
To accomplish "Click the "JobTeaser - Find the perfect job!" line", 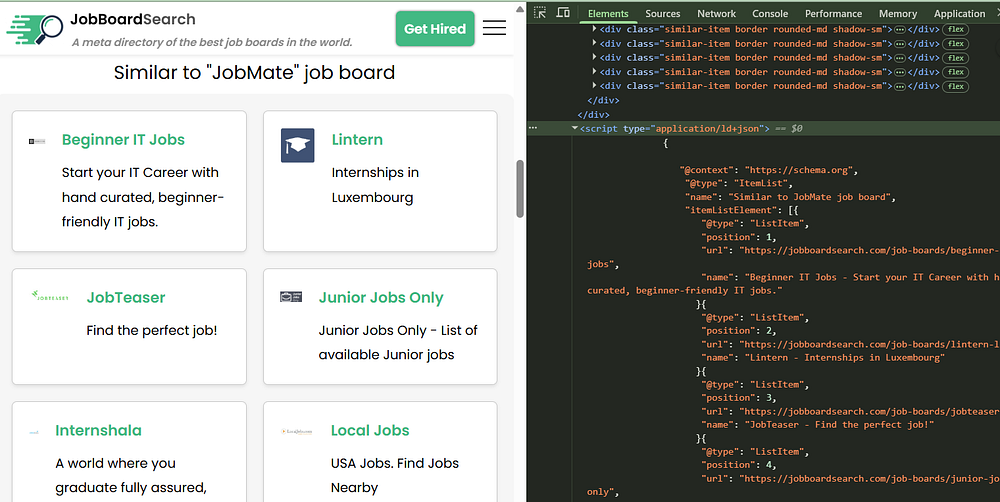I will point(818,424).
